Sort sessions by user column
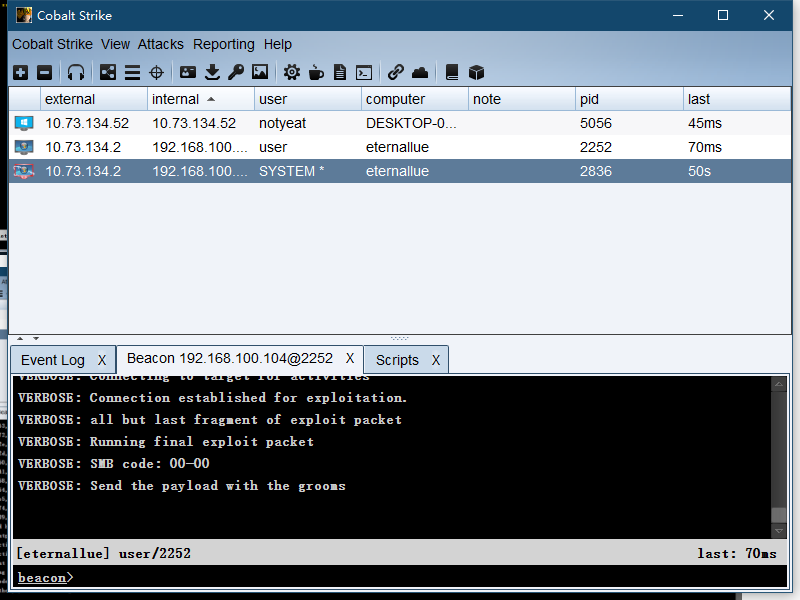Image resolution: width=800 pixels, height=600 pixels. (x=308, y=99)
